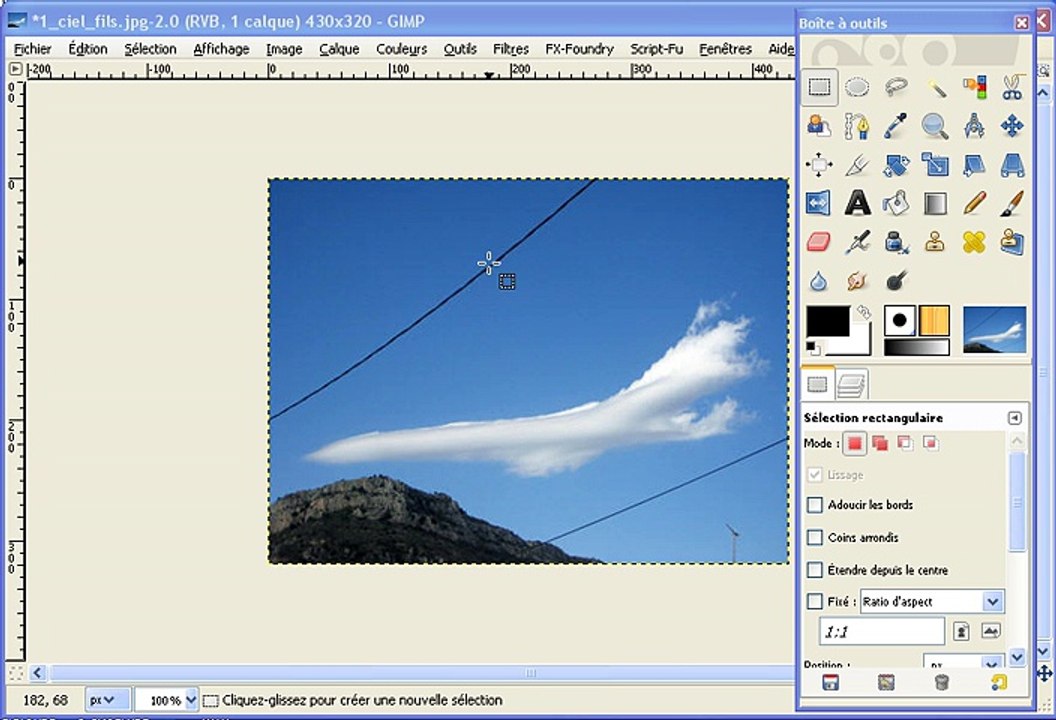Select the Free Select lasso tool
This screenshot has height=720, width=1056.
896,87
